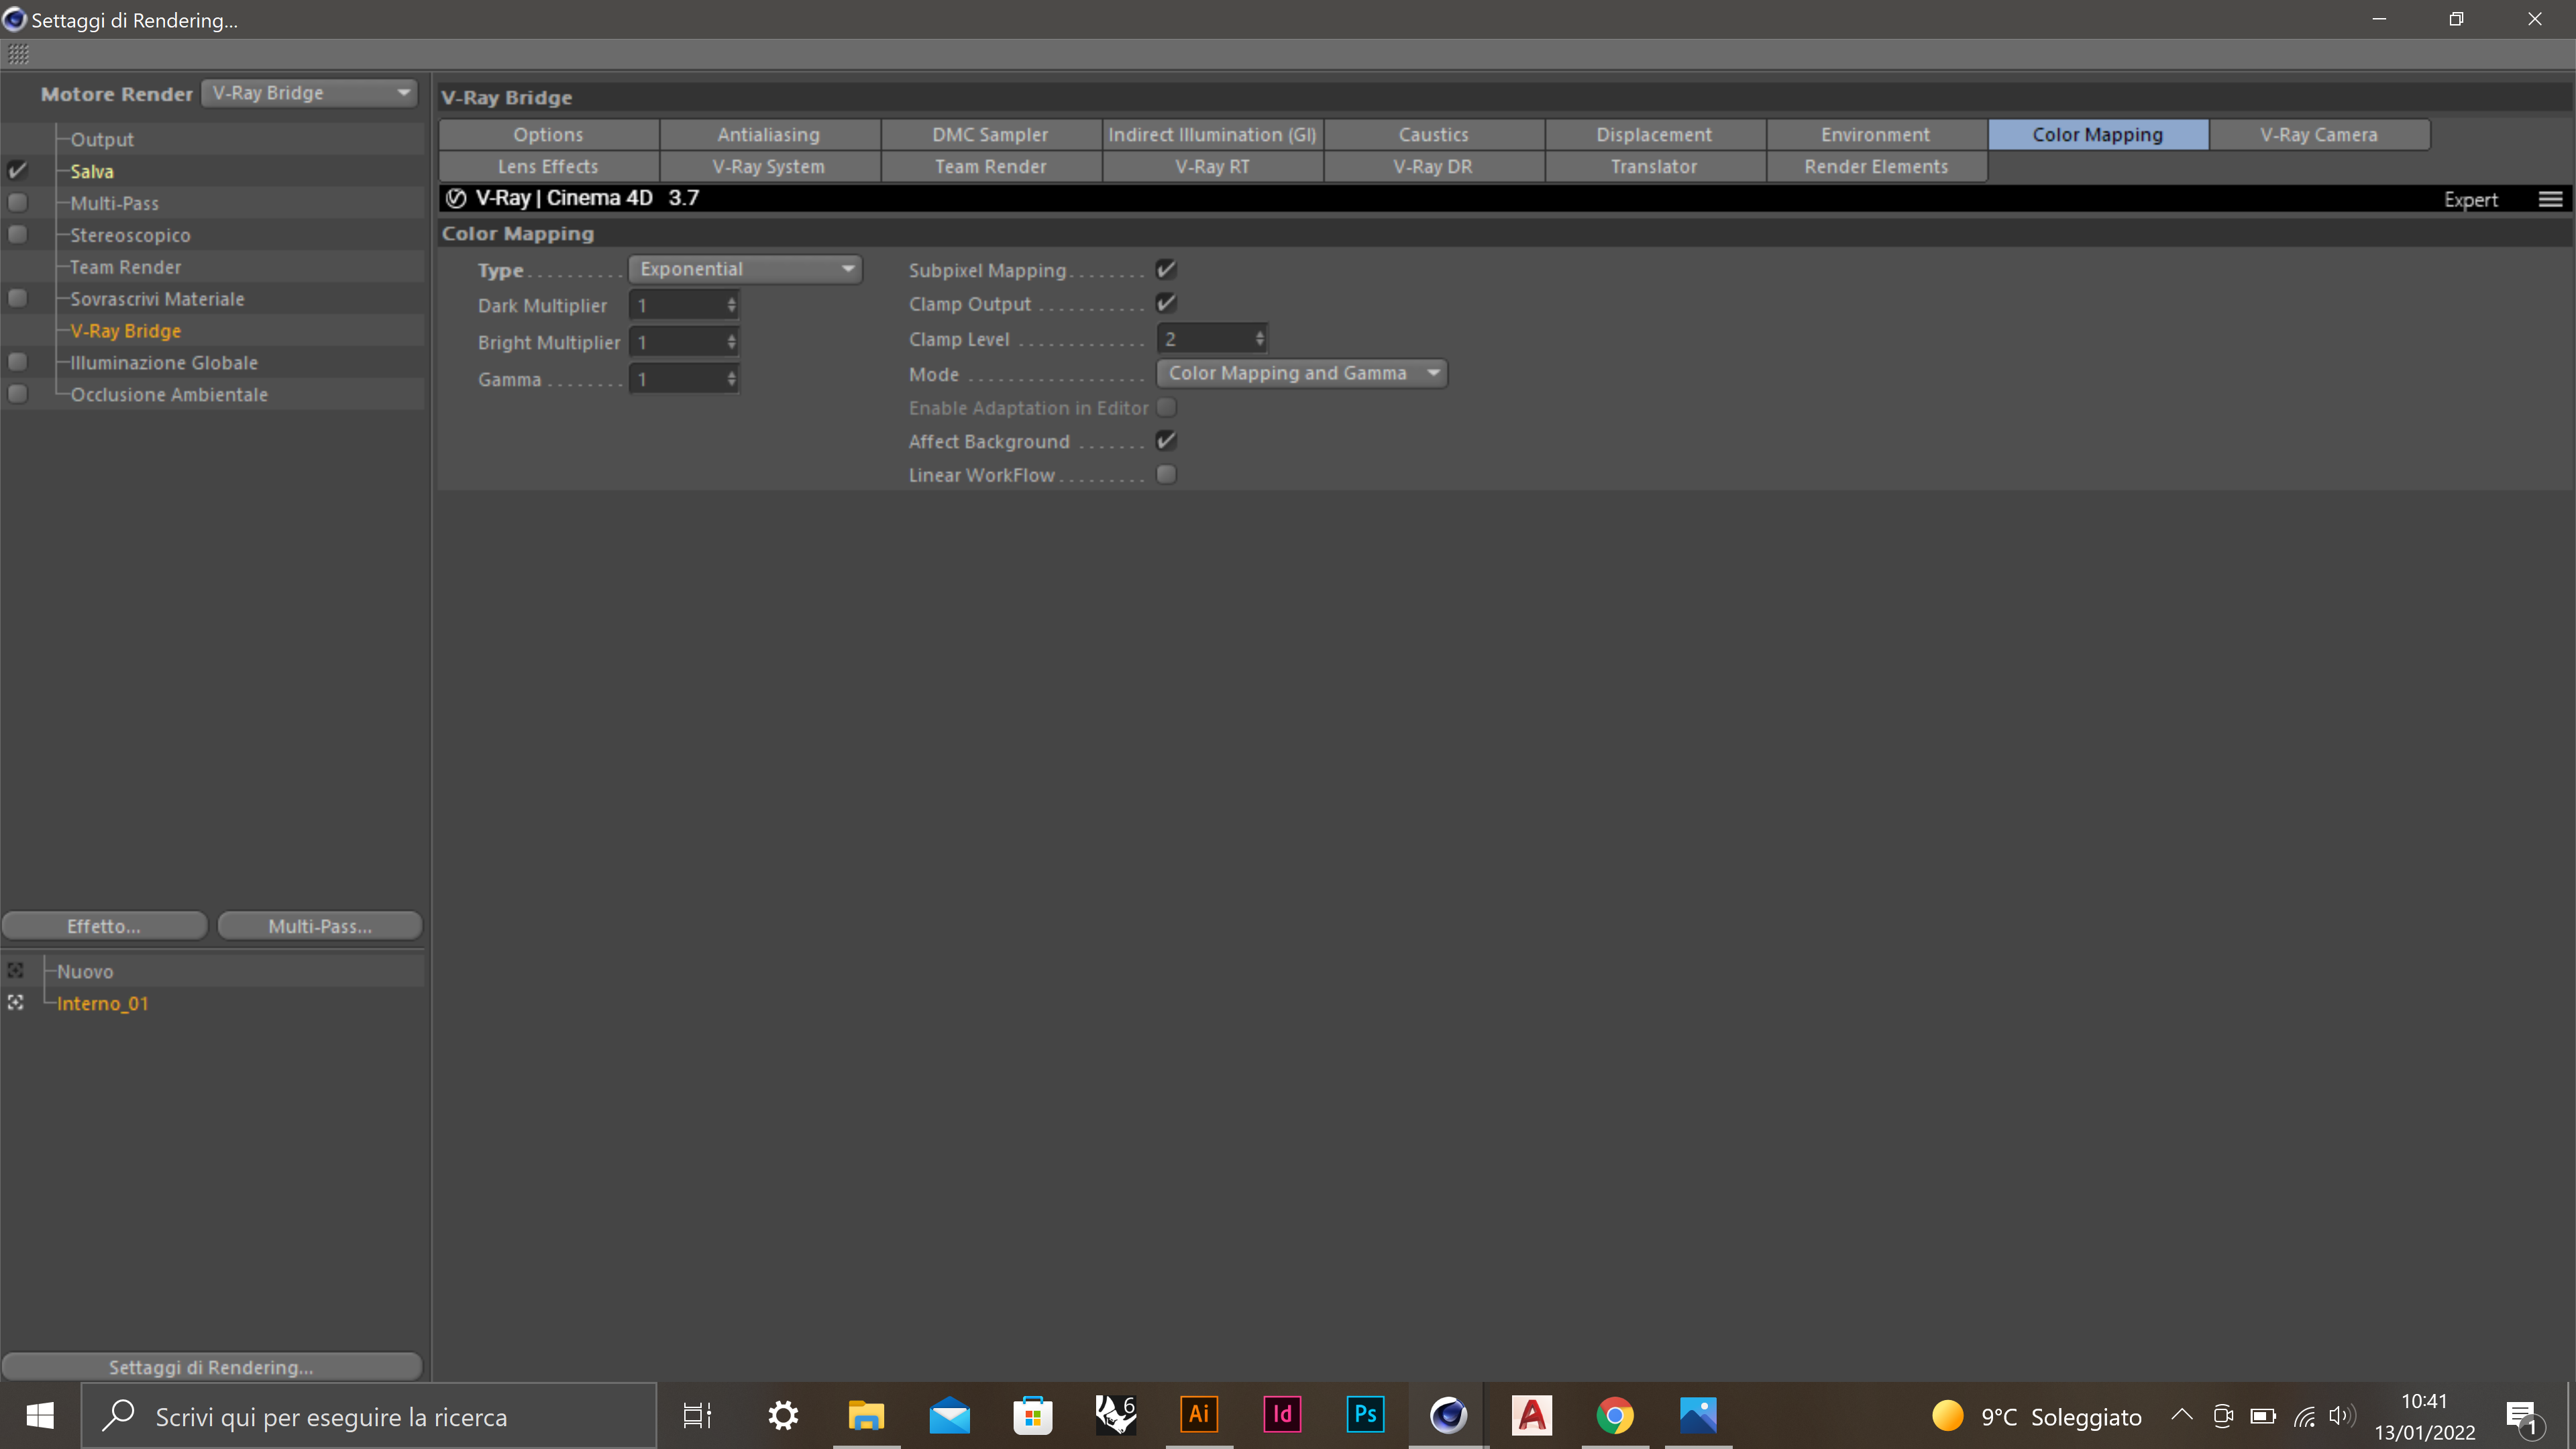This screenshot has height=1449, width=2576.
Task: Open Illustrator from the taskbar
Action: point(1198,1415)
